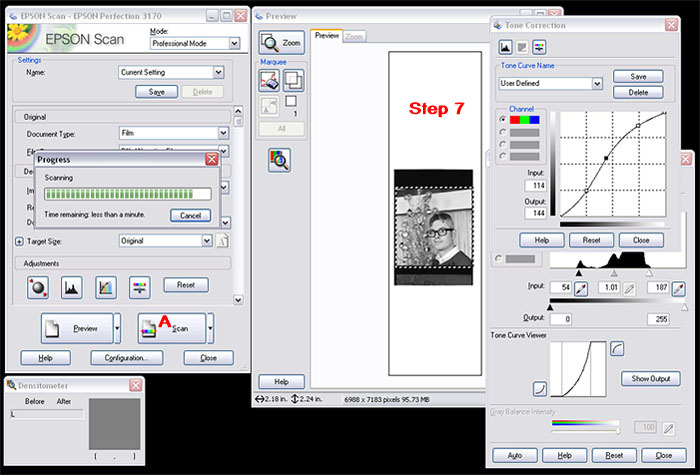Close the Progress dialog
This screenshot has height=475, width=700.
coord(212,159)
